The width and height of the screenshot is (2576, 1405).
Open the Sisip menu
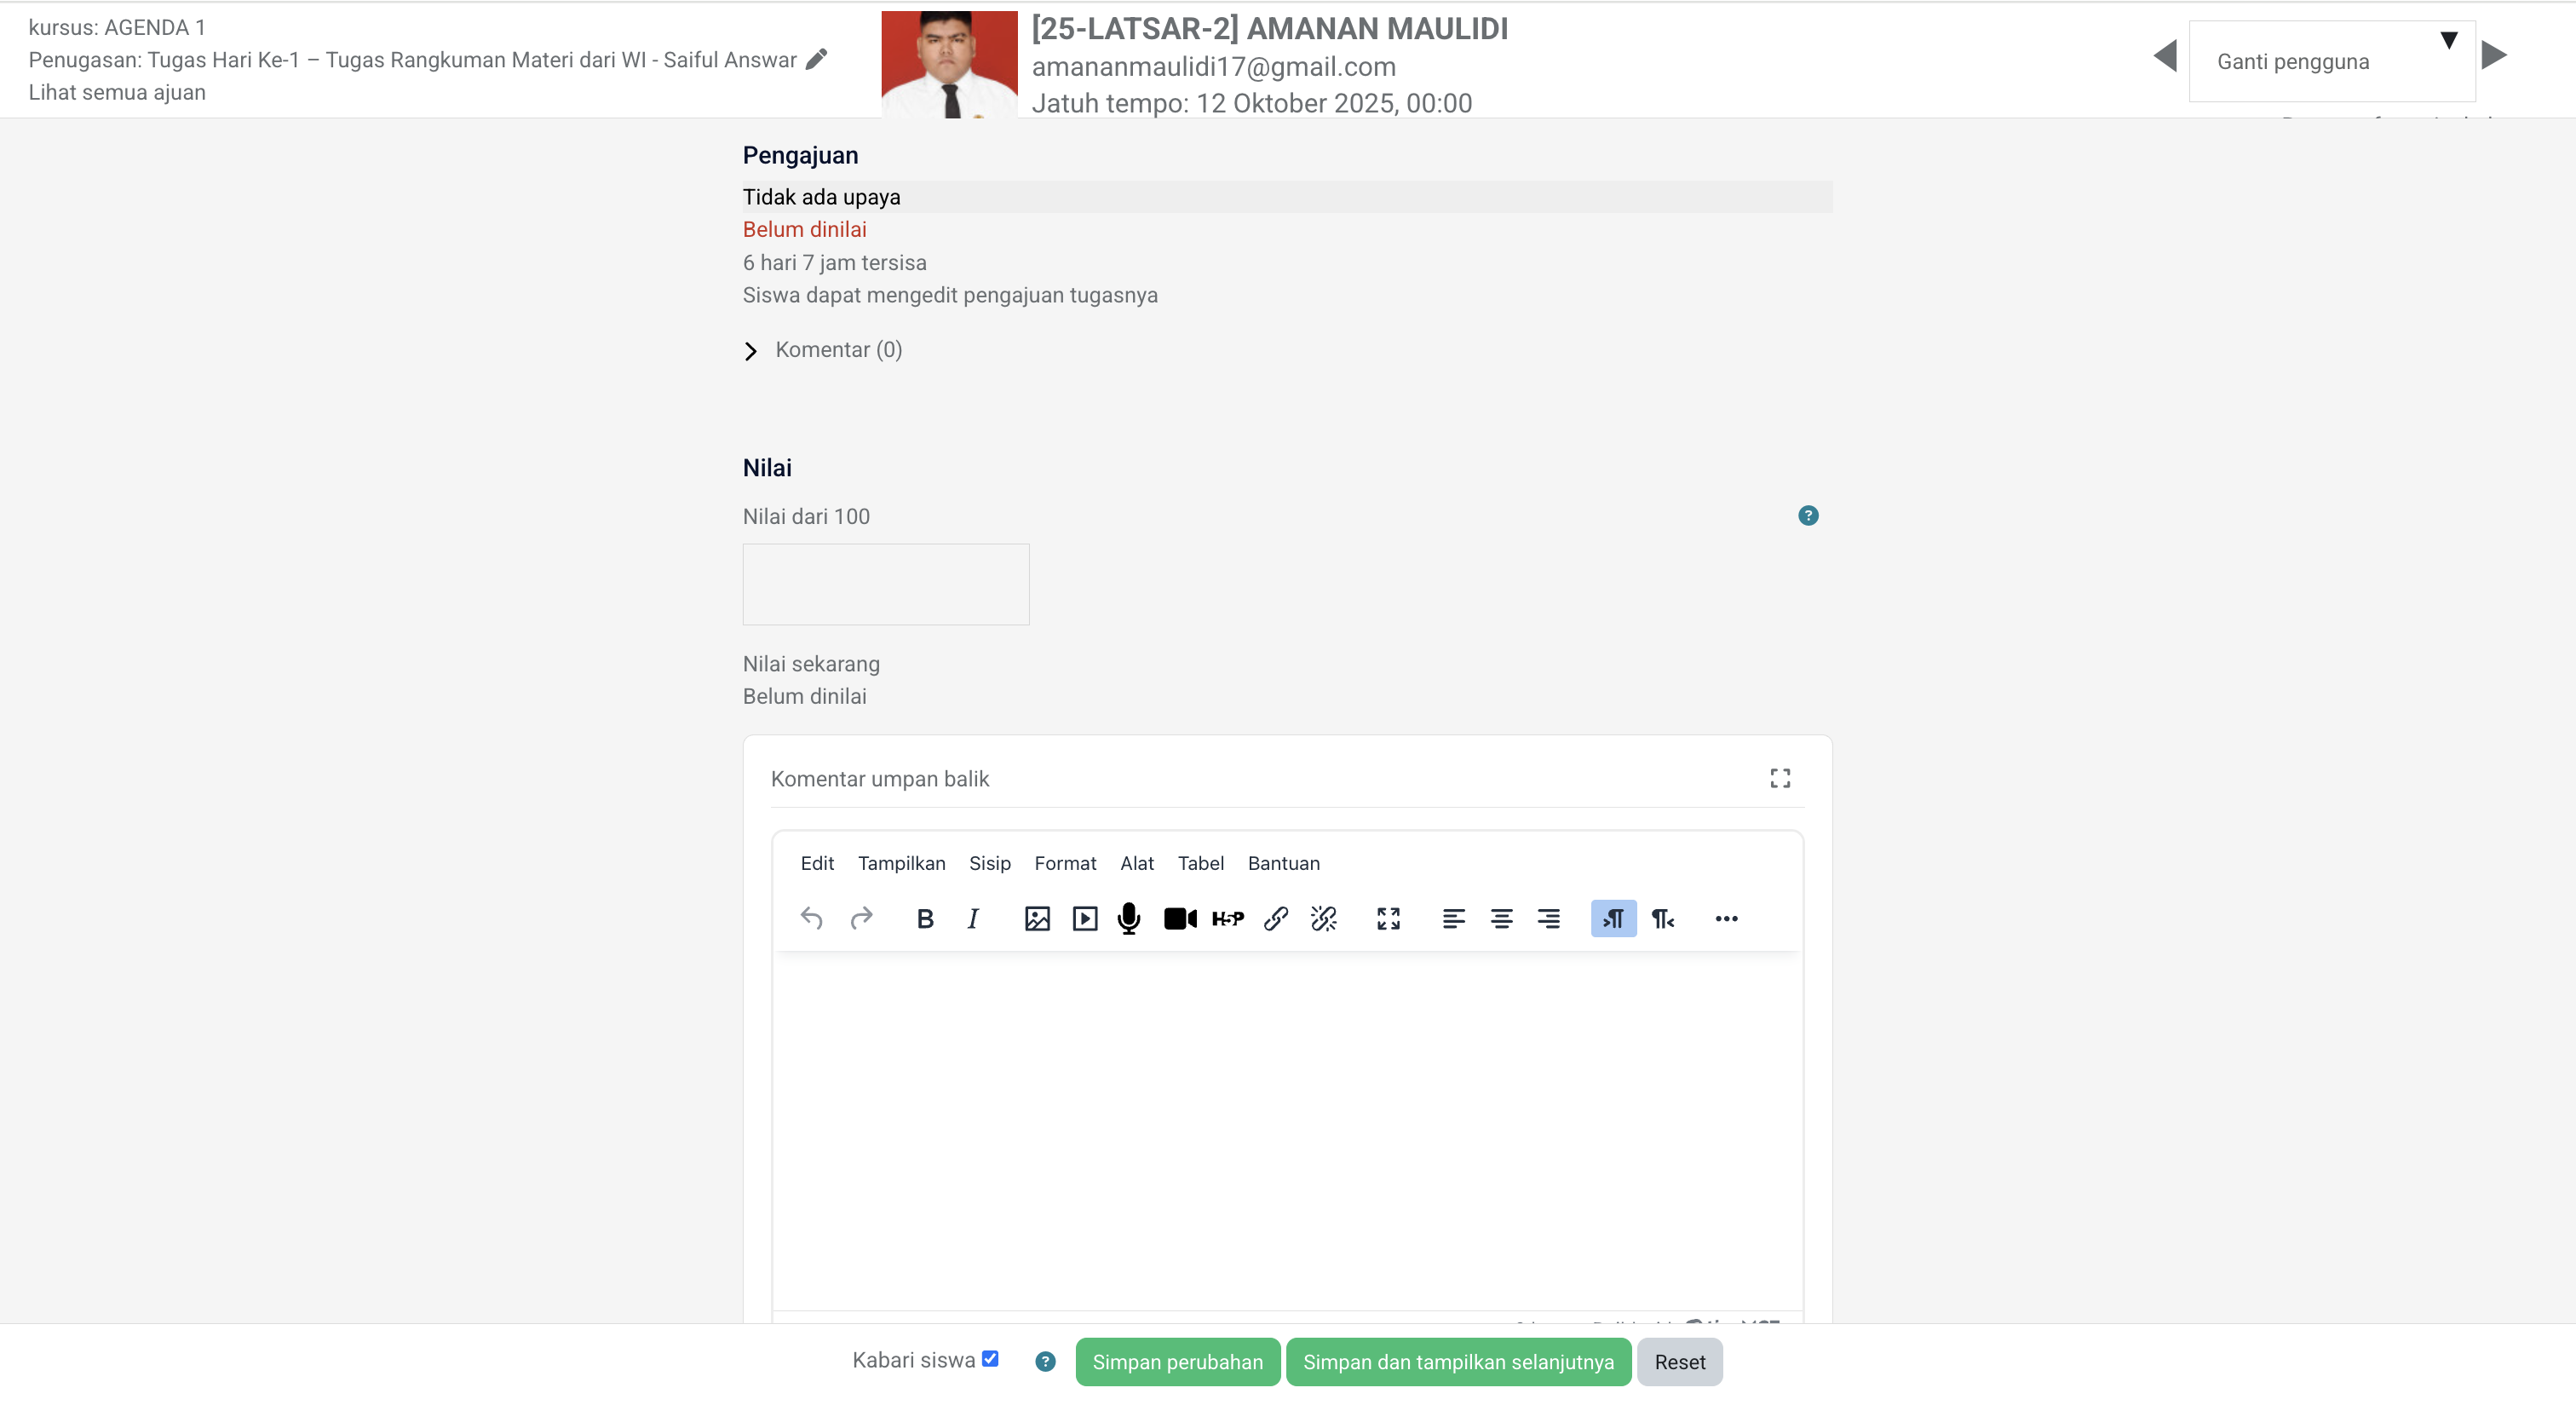[989, 863]
